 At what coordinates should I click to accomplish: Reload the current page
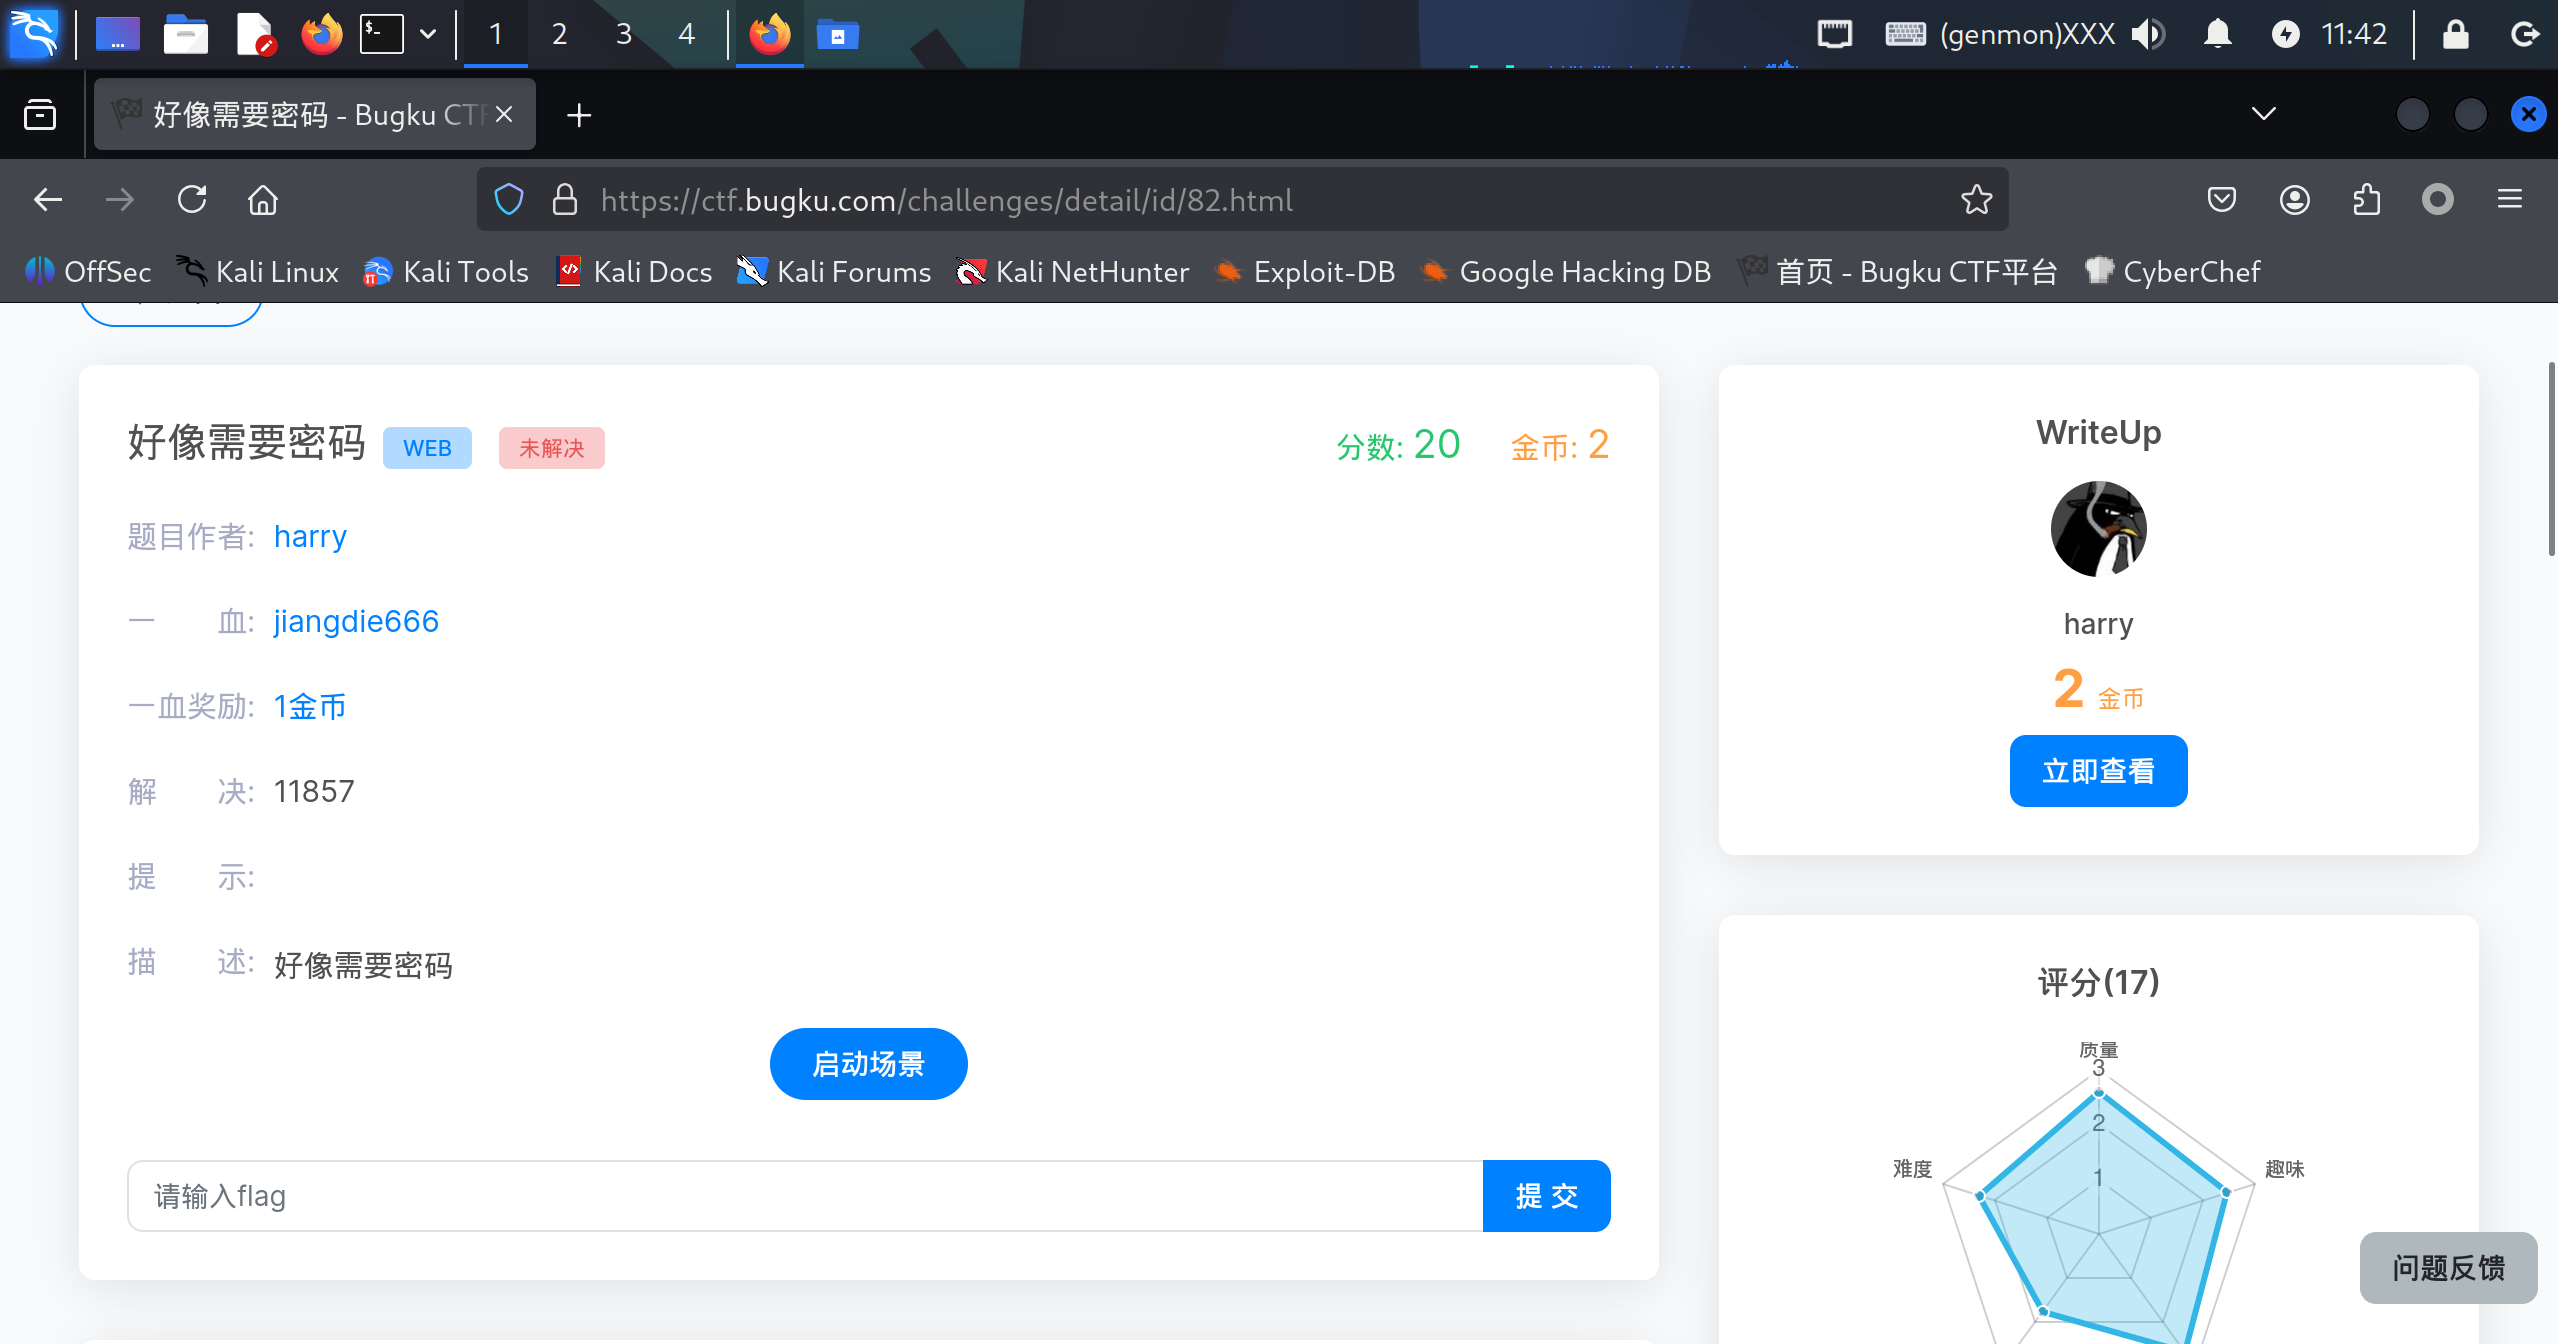pyautogui.click(x=192, y=200)
